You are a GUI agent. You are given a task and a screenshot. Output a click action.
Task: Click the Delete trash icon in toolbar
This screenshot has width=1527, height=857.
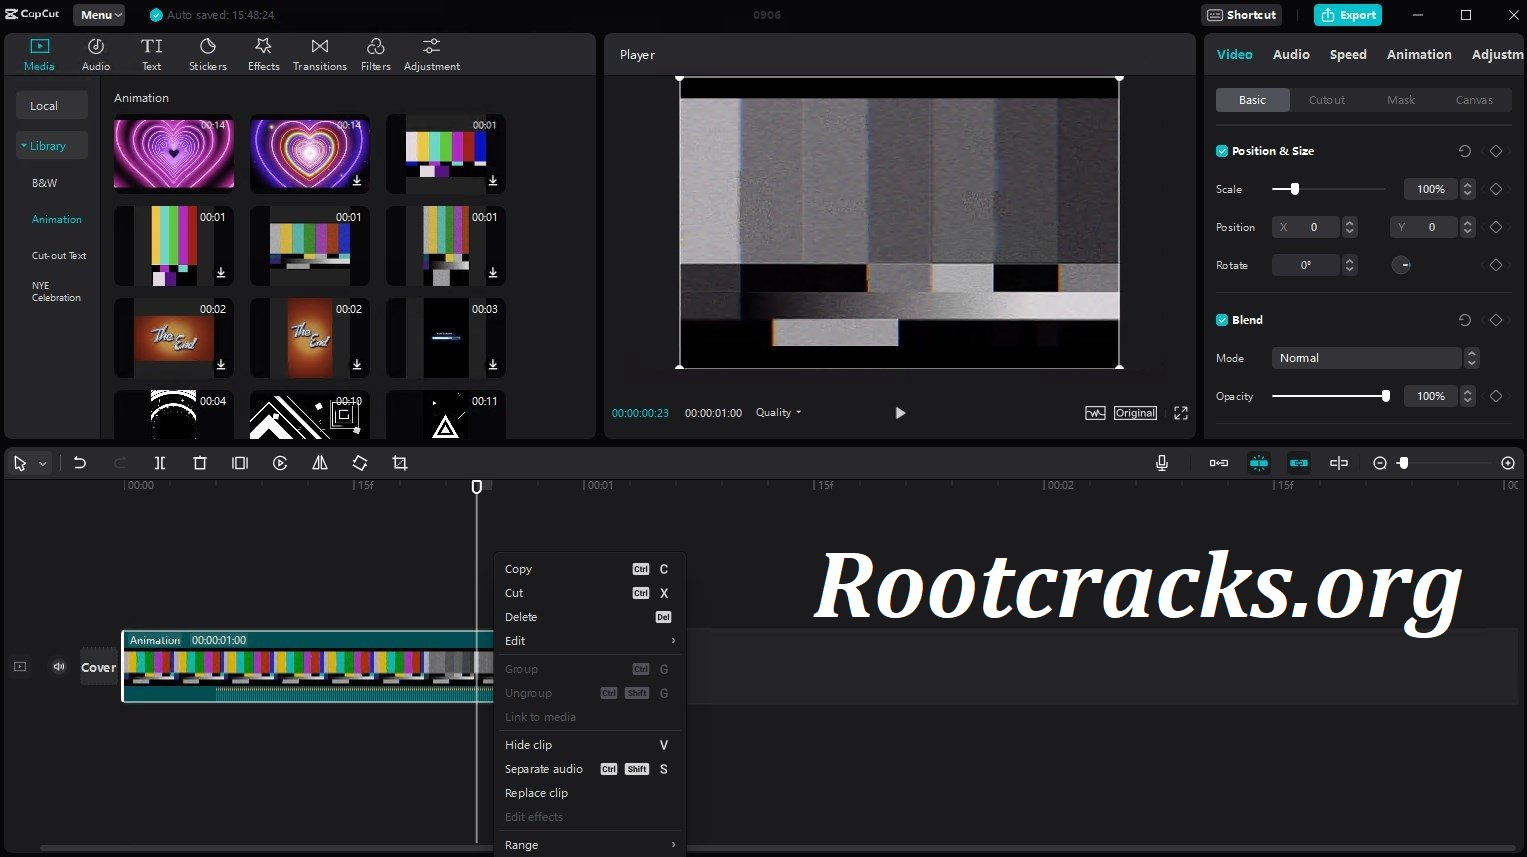200,463
